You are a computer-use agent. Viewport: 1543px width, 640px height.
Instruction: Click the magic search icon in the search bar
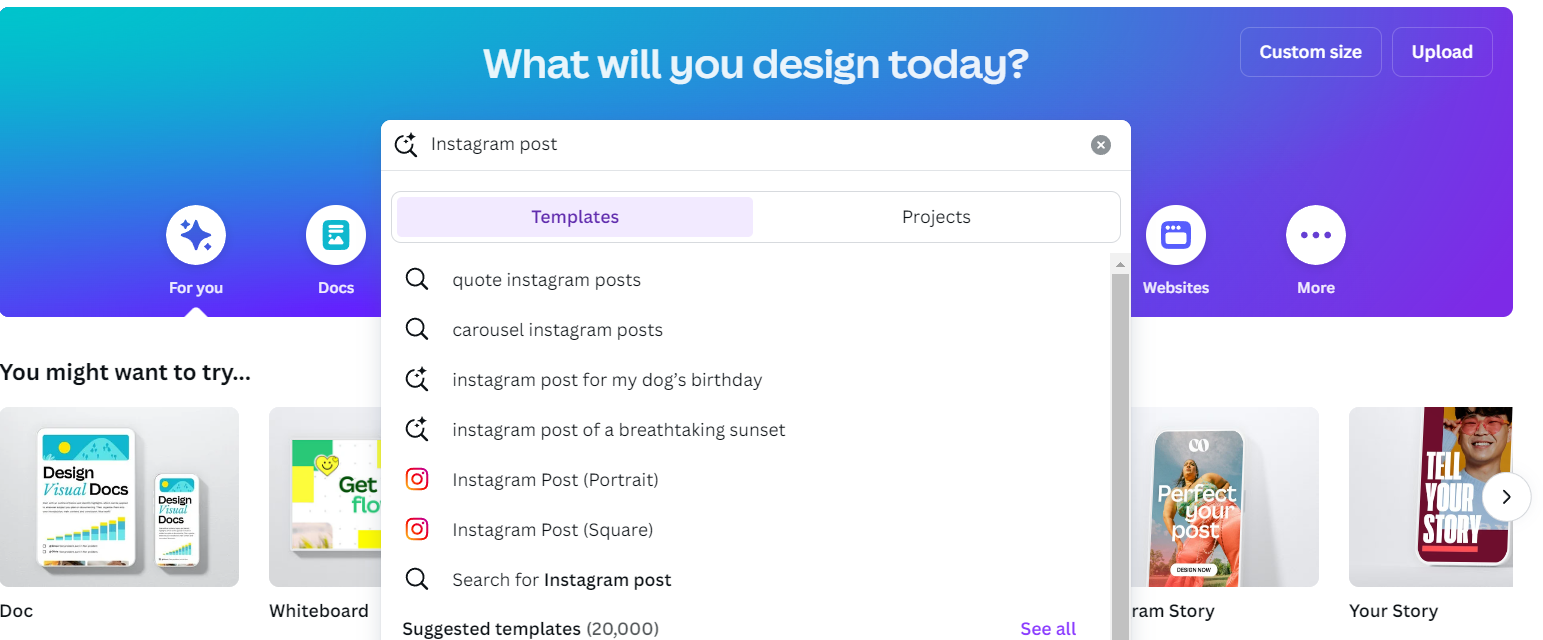405,144
